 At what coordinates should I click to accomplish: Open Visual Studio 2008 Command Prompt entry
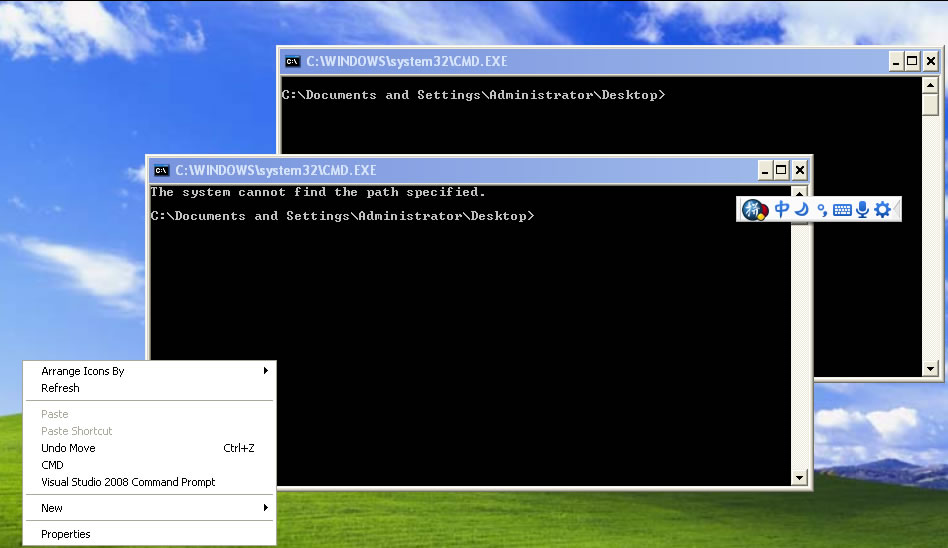click(x=149, y=481)
